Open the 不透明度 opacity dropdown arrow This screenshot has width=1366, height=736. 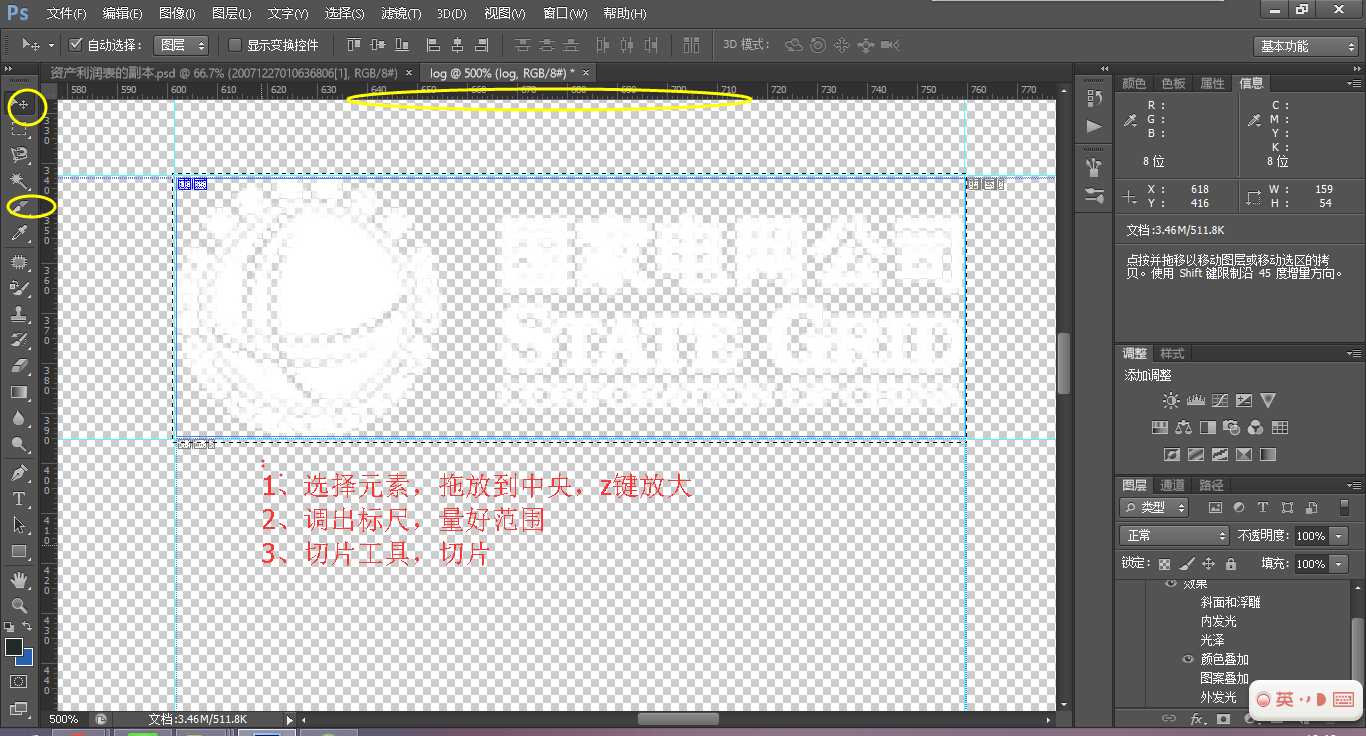click(x=1341, y=536)
